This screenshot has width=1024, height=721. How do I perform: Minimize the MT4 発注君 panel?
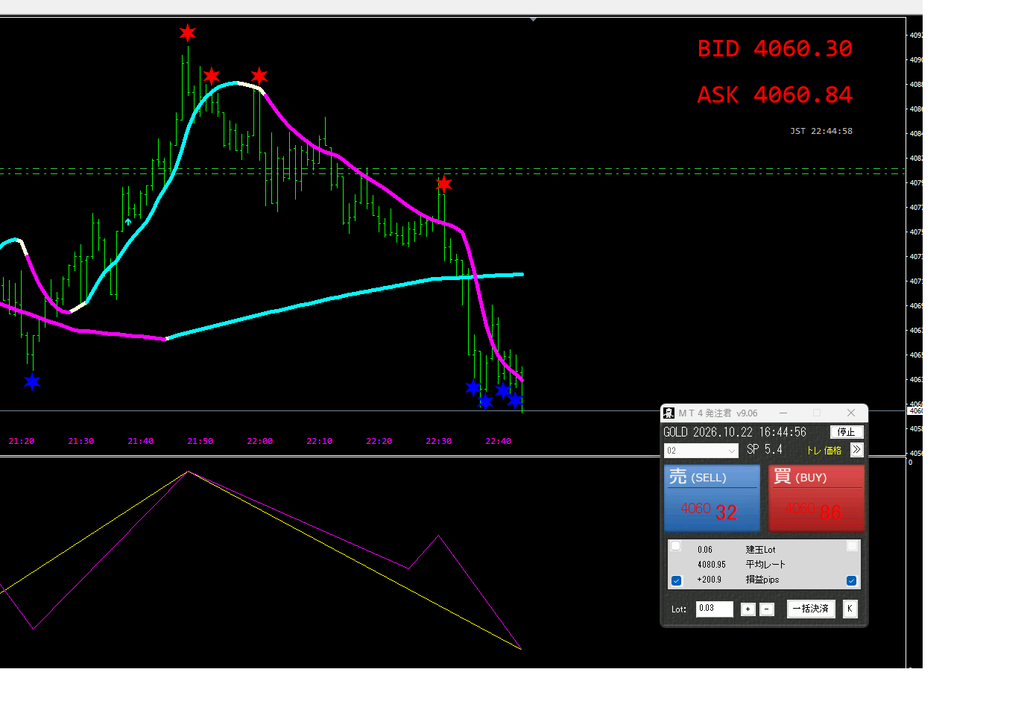click(x=783, y=413)
